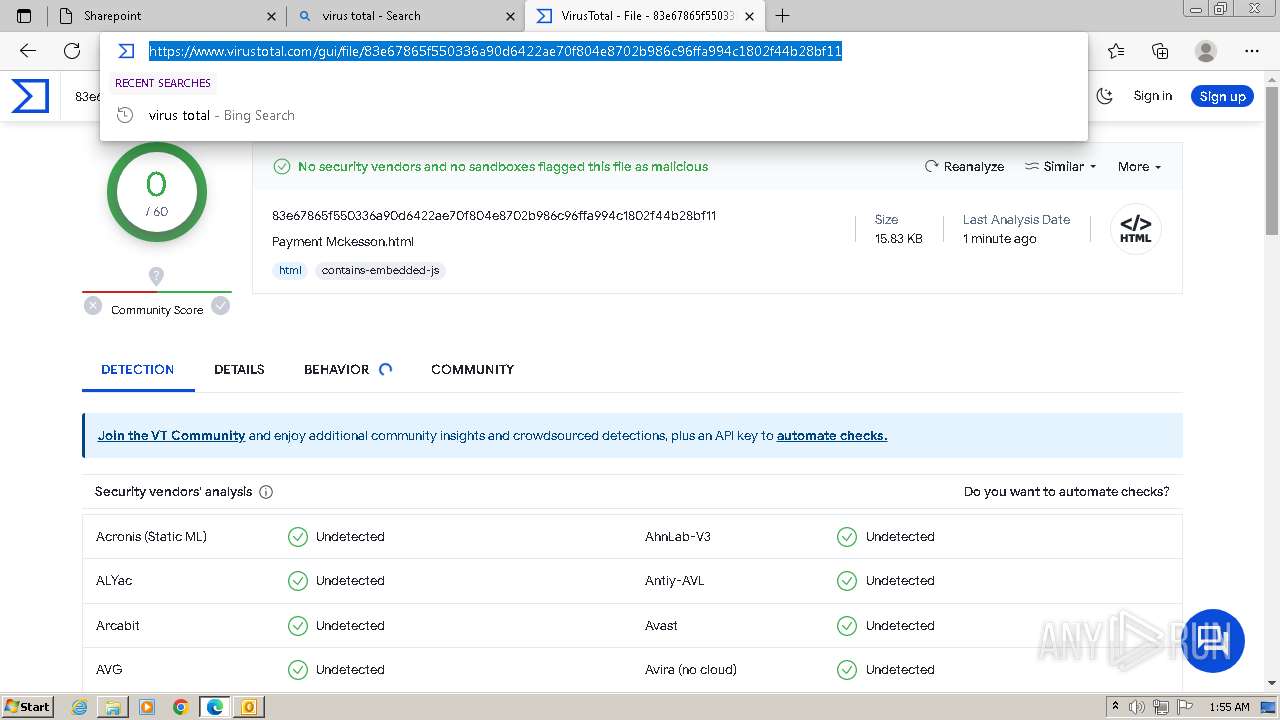This screenshot has width=1280, height=720.
Task: Click the 0/60 detection score circle
Action: click(157, 192)
